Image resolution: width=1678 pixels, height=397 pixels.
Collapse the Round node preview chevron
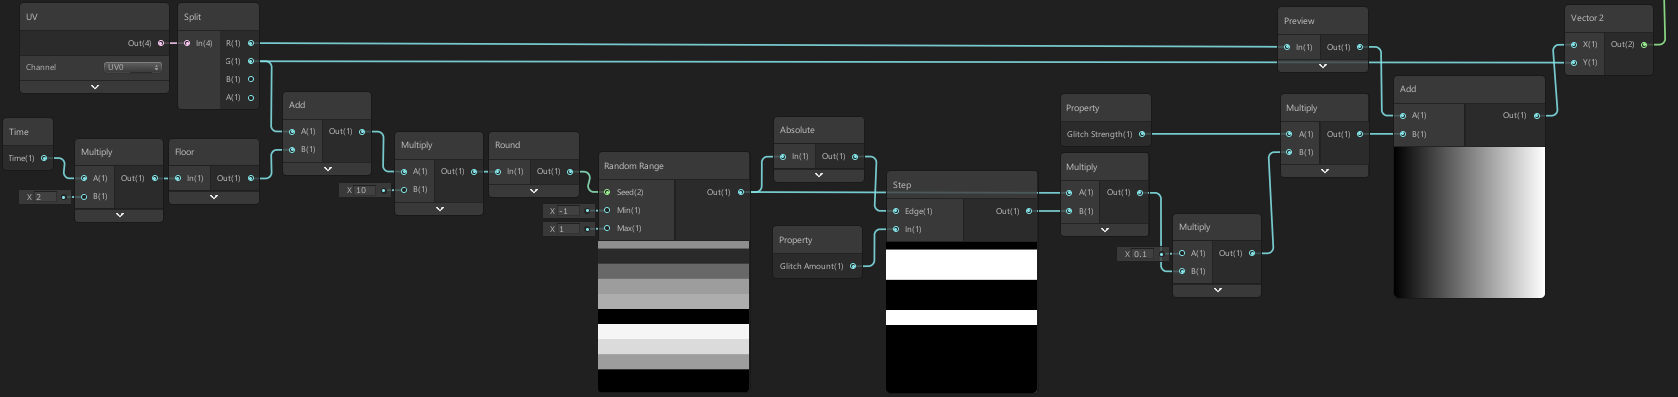534,190
